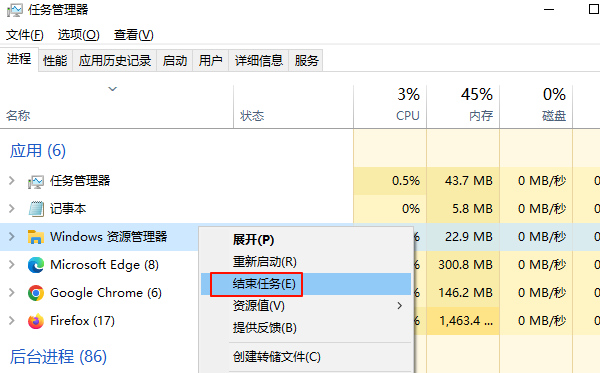The height and width of the screenshot is (373, 600).
Task: Expand the 任务管理器 process row
Action: pyautogui.click(x=12, y=181)
